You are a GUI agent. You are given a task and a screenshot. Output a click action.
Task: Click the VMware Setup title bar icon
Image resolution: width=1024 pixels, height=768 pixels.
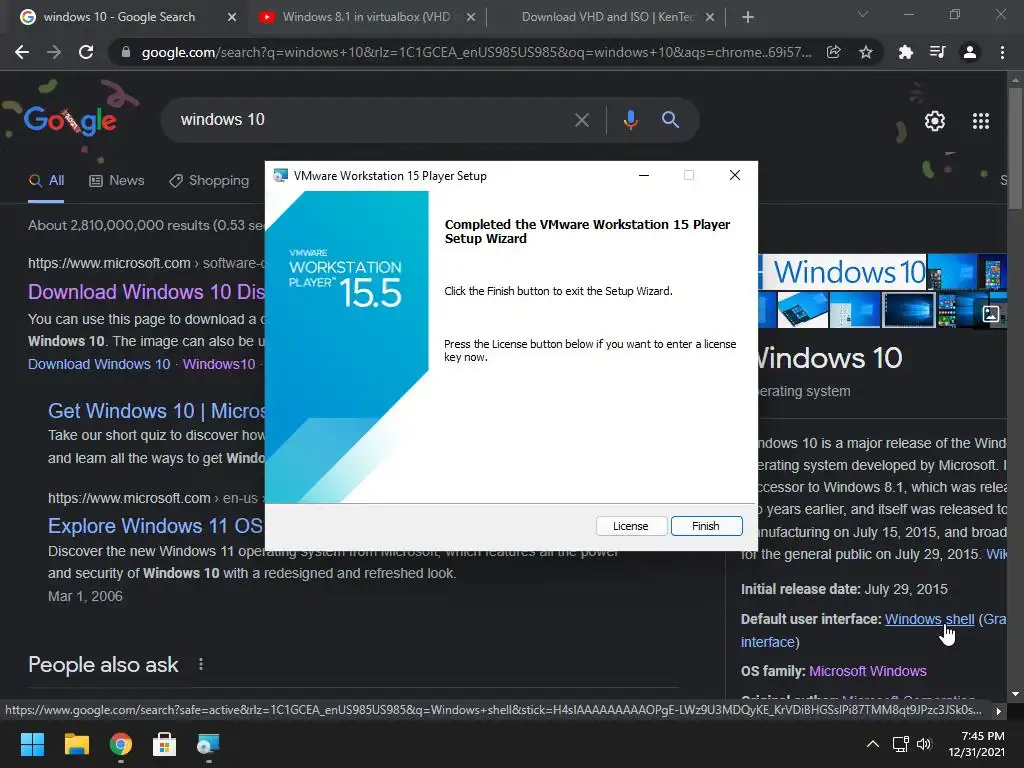click(x=281, y=176)
